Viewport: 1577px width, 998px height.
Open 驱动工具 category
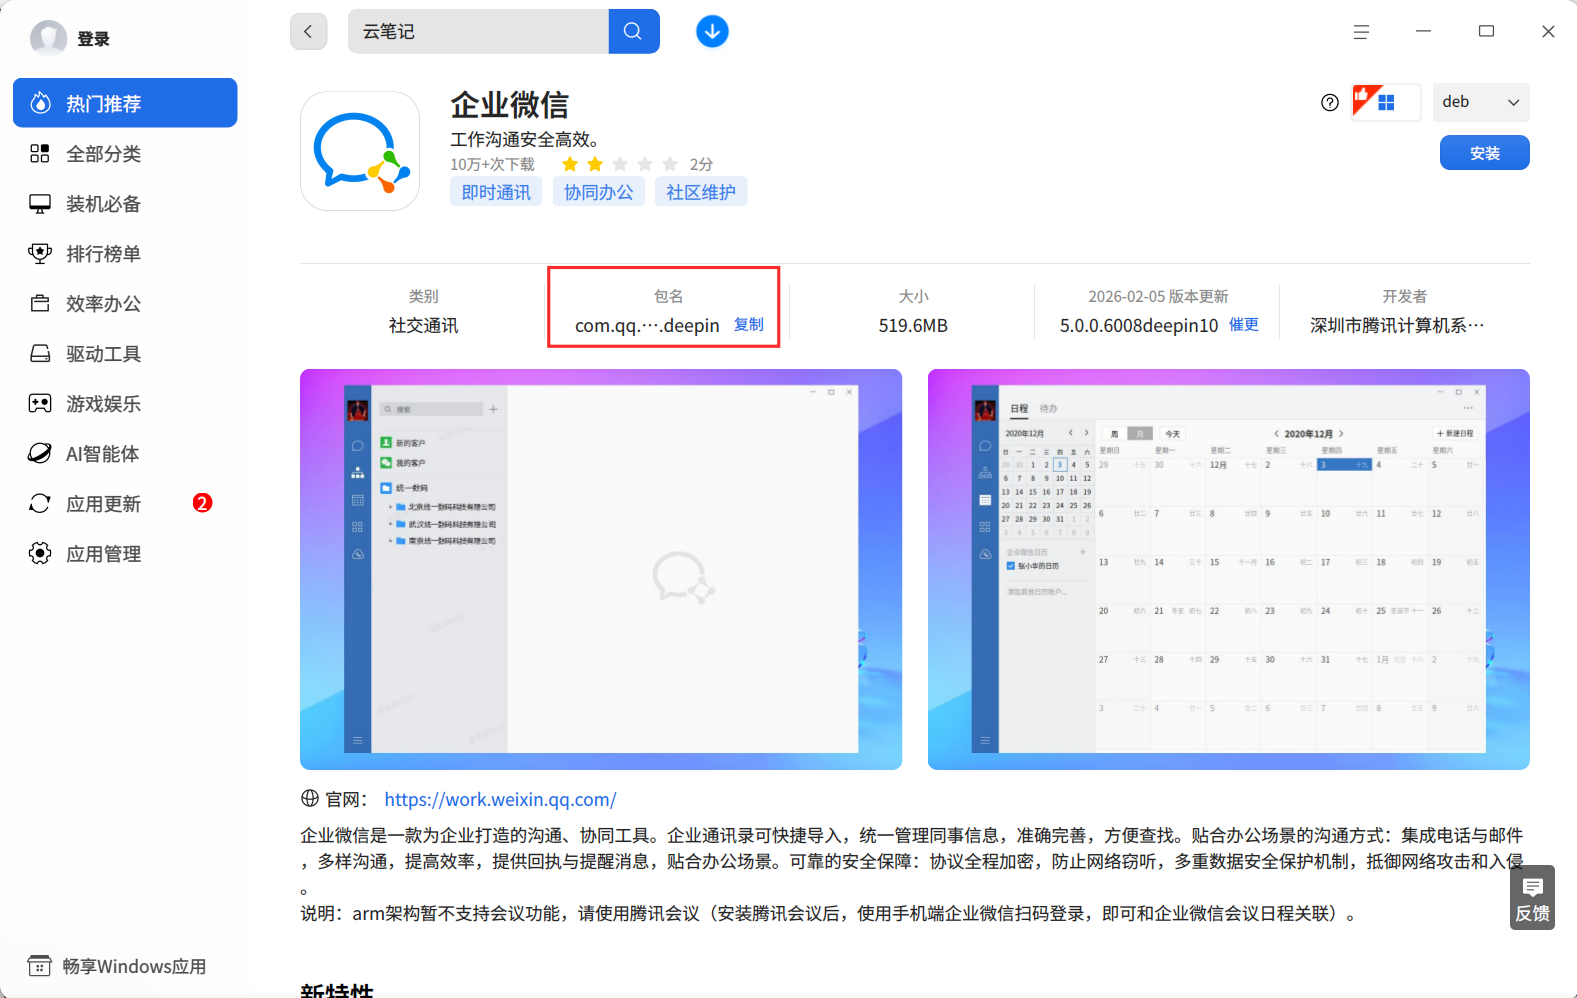125,353
